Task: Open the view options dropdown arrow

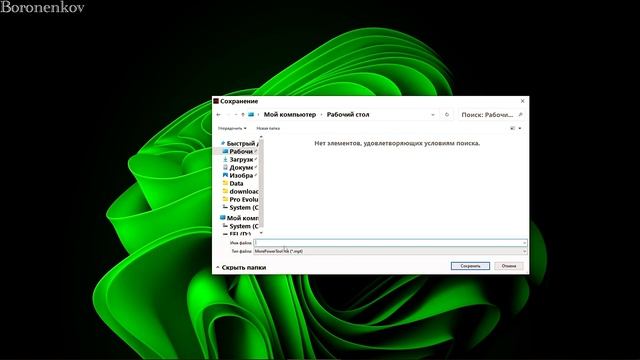Action: [x=520, y=128]
